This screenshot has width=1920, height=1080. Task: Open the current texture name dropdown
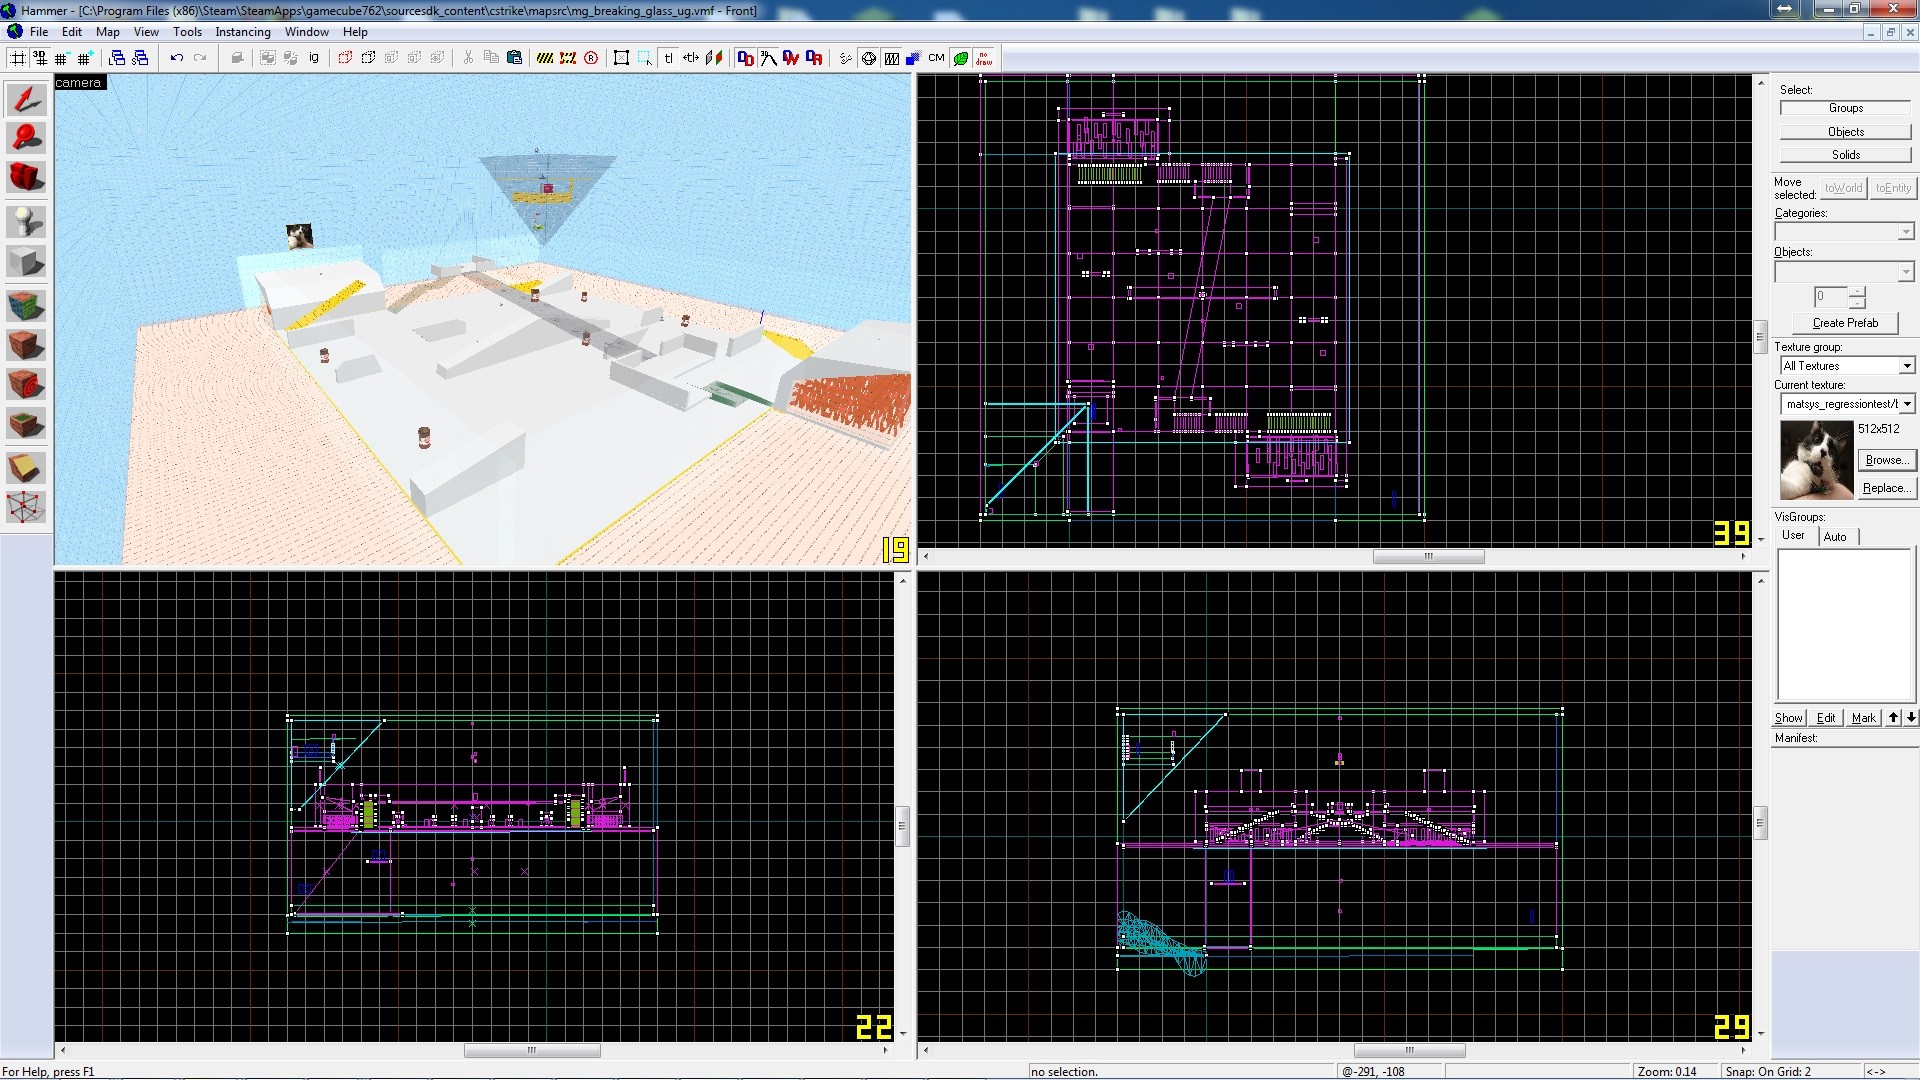point(1908,403)
